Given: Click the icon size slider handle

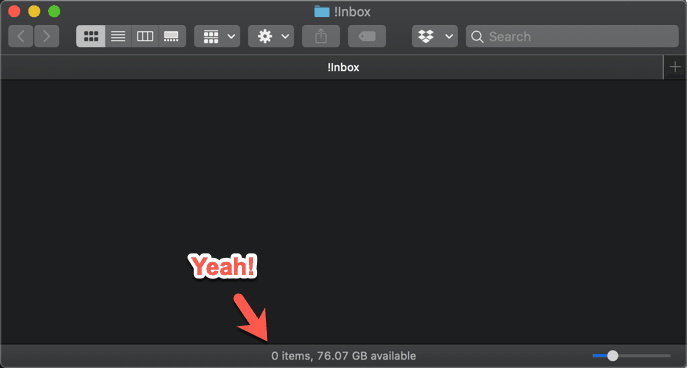Looking at the screenshot, I should point(613,356).
